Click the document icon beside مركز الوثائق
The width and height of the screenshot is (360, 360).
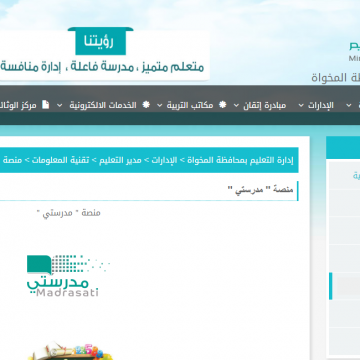tap(45, 105)
